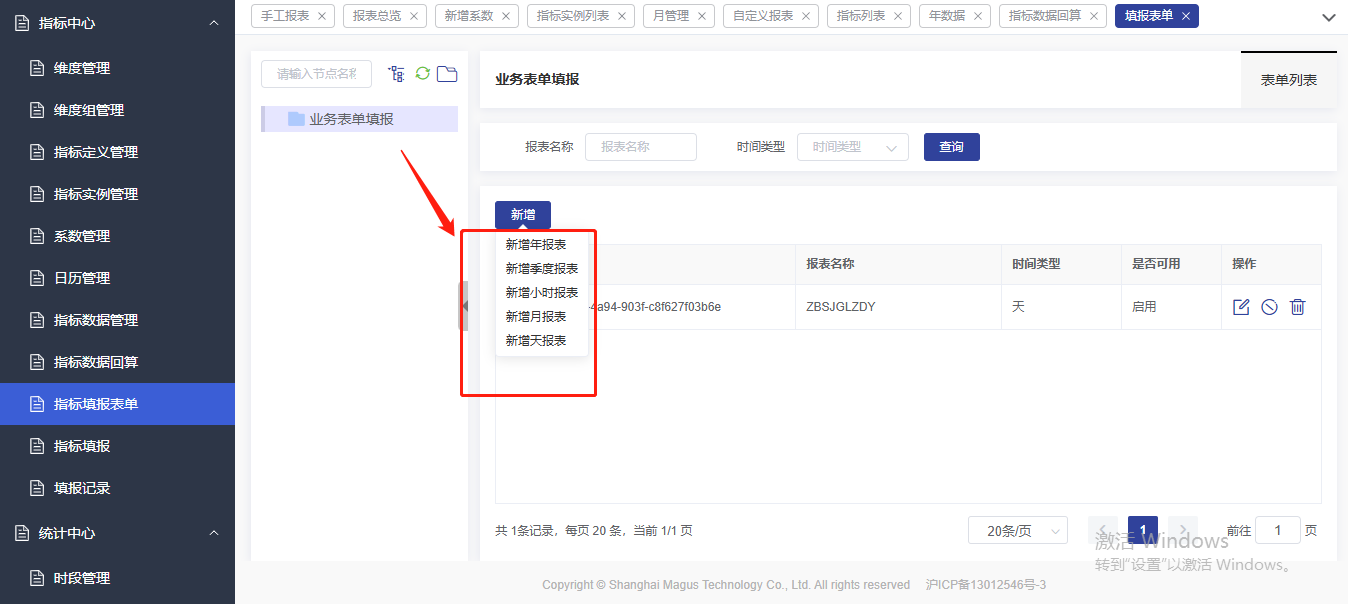The image size is (1348, 604).
Task: Open 日历管理 in the sidebar
Action: (x=82, y=278)
